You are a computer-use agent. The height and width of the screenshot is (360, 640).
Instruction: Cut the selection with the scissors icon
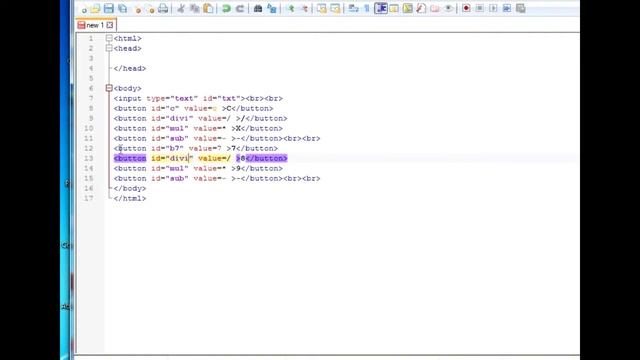(x=181, y=8)
